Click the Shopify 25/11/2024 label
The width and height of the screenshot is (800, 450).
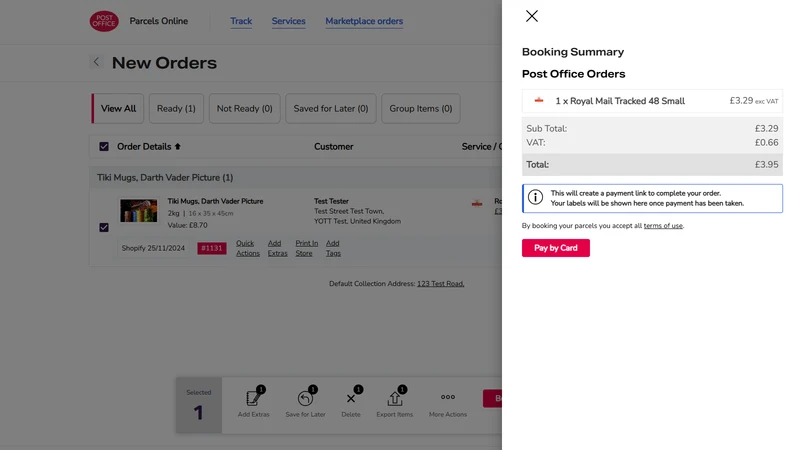pos(153,248)
